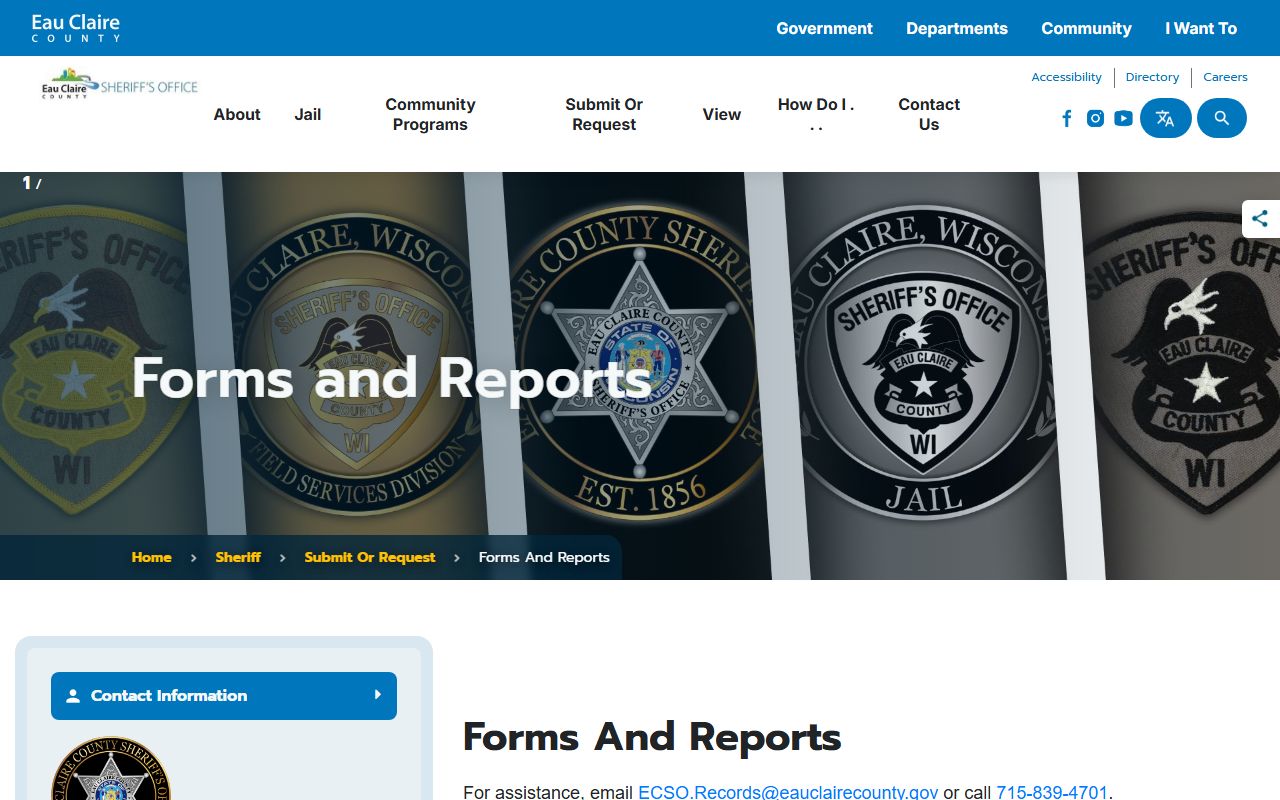1280x800 pixels.
Task: Click Forms And Reports breadcrumb text
Action: coord(544,557)
